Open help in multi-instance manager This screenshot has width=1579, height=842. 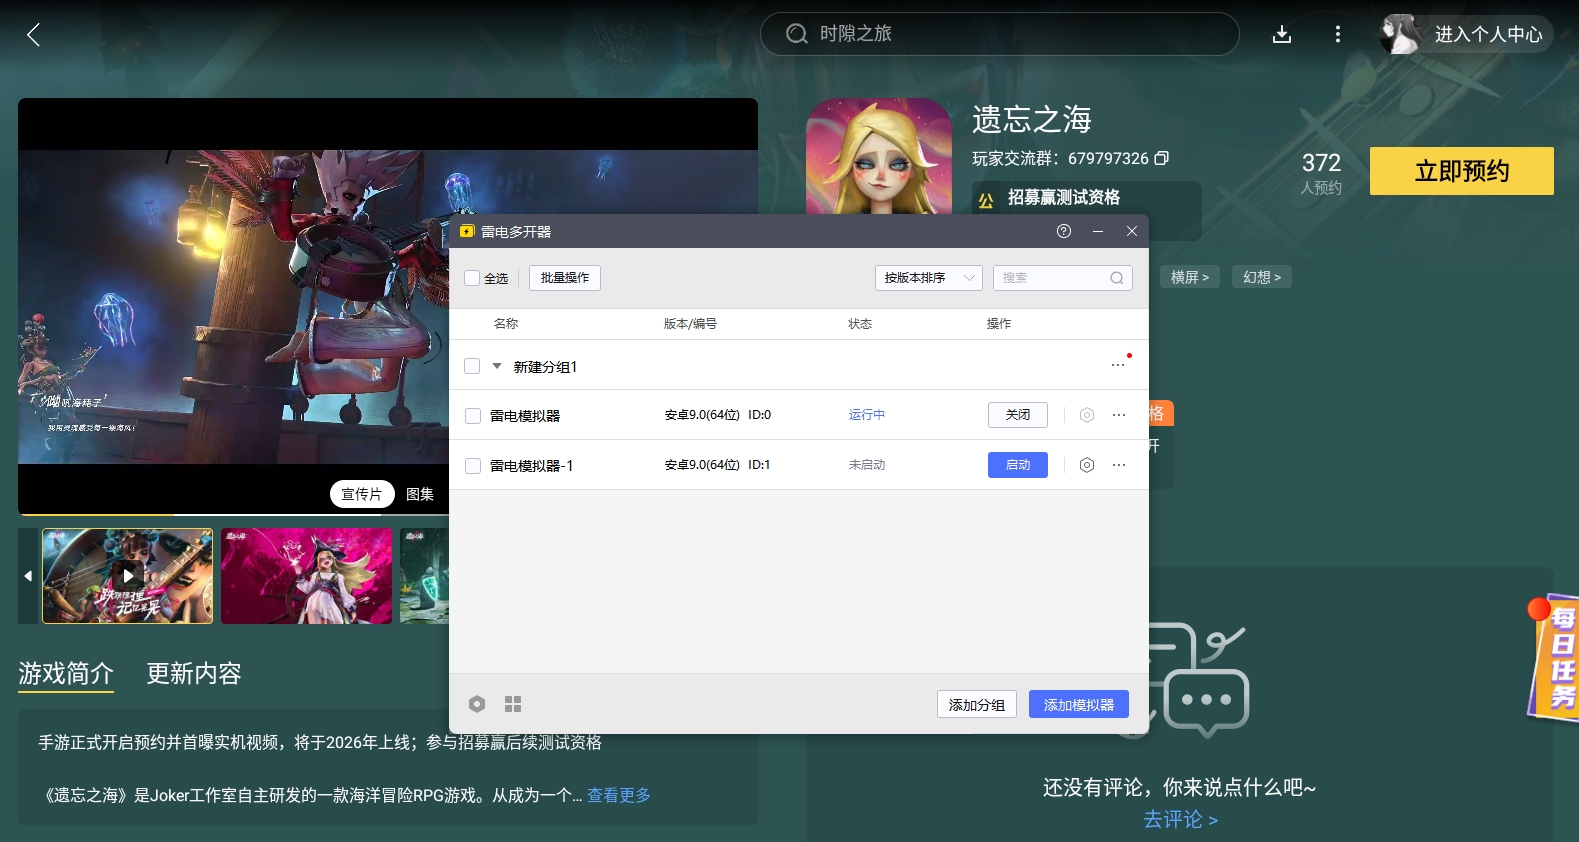[1063, 231]
